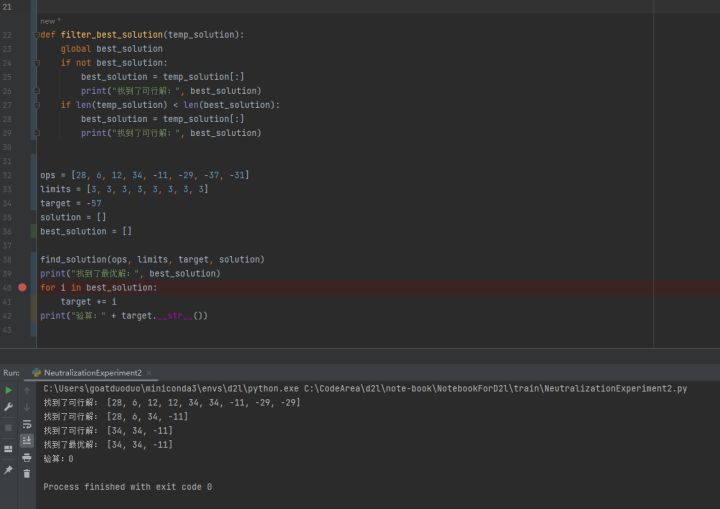The image size is (720, 509).
Task: Rerun NeutralizationExperiment2 with green play icon
Action: 8,390
